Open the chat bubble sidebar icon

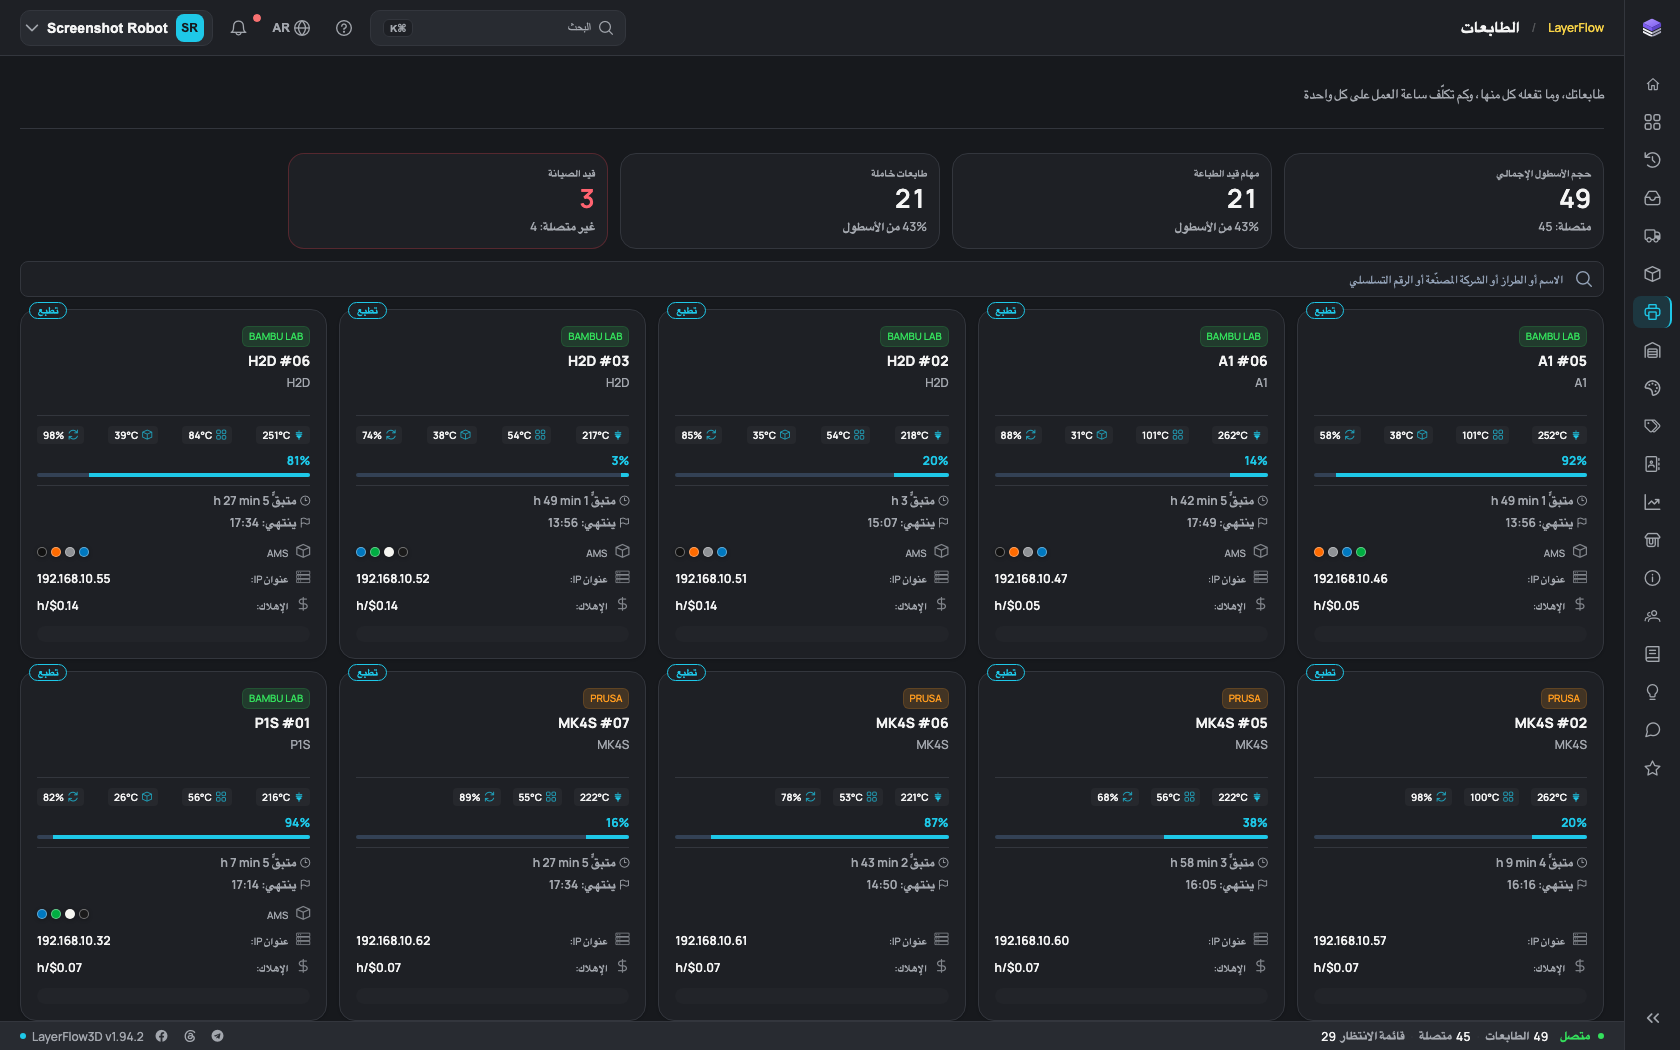tap(1652, 730)
